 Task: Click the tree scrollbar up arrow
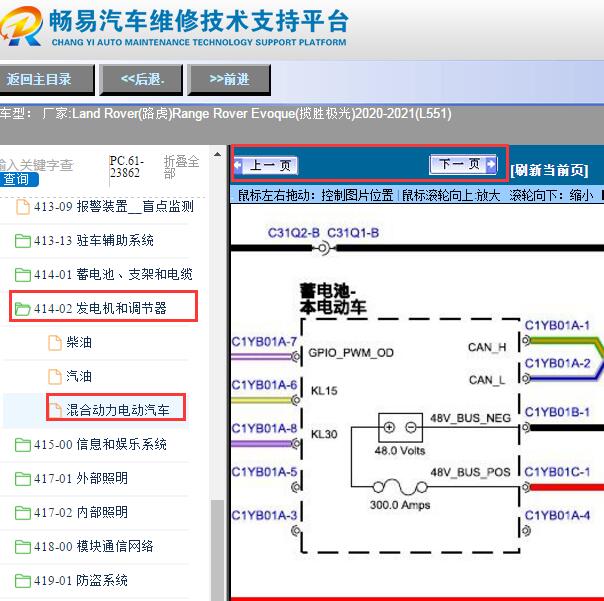217,154
